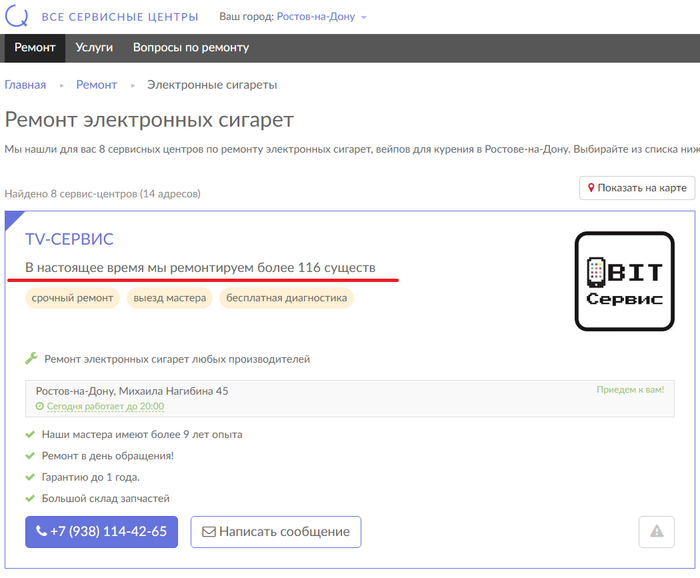The height and width of the screenshot is (578, 700).
Task: Select the срочный ремонт tag
Action: (x=72, y=298)
